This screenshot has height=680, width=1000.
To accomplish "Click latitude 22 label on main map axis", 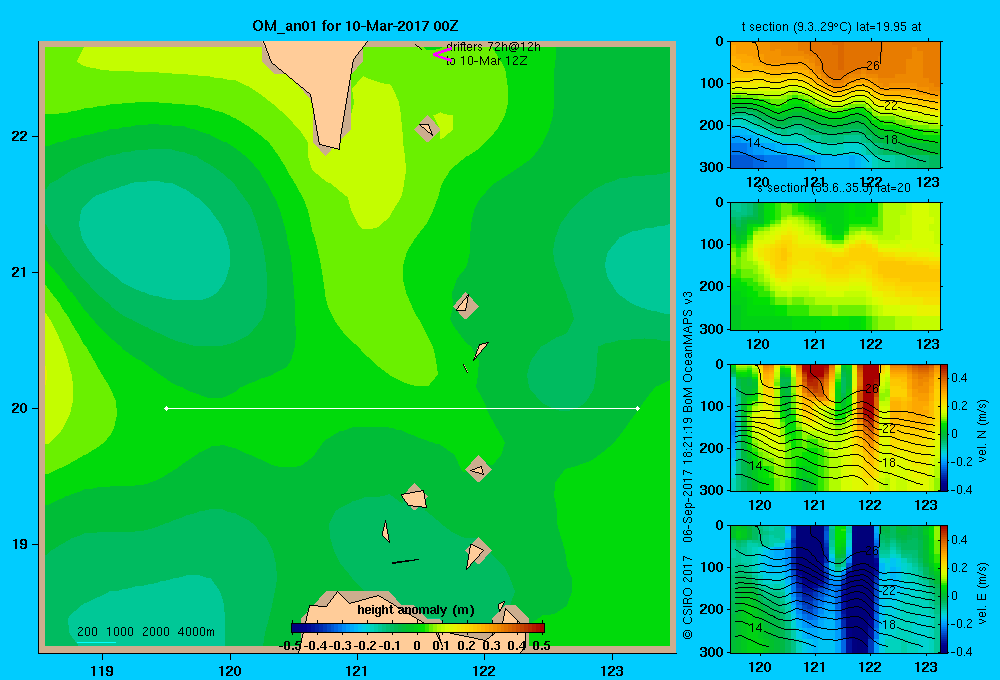I will point(20,136).
